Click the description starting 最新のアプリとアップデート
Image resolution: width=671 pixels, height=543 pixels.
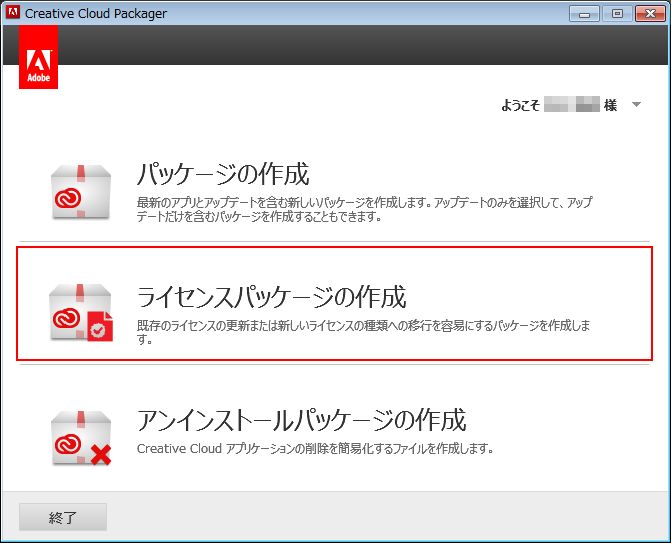tap(365, 209)
